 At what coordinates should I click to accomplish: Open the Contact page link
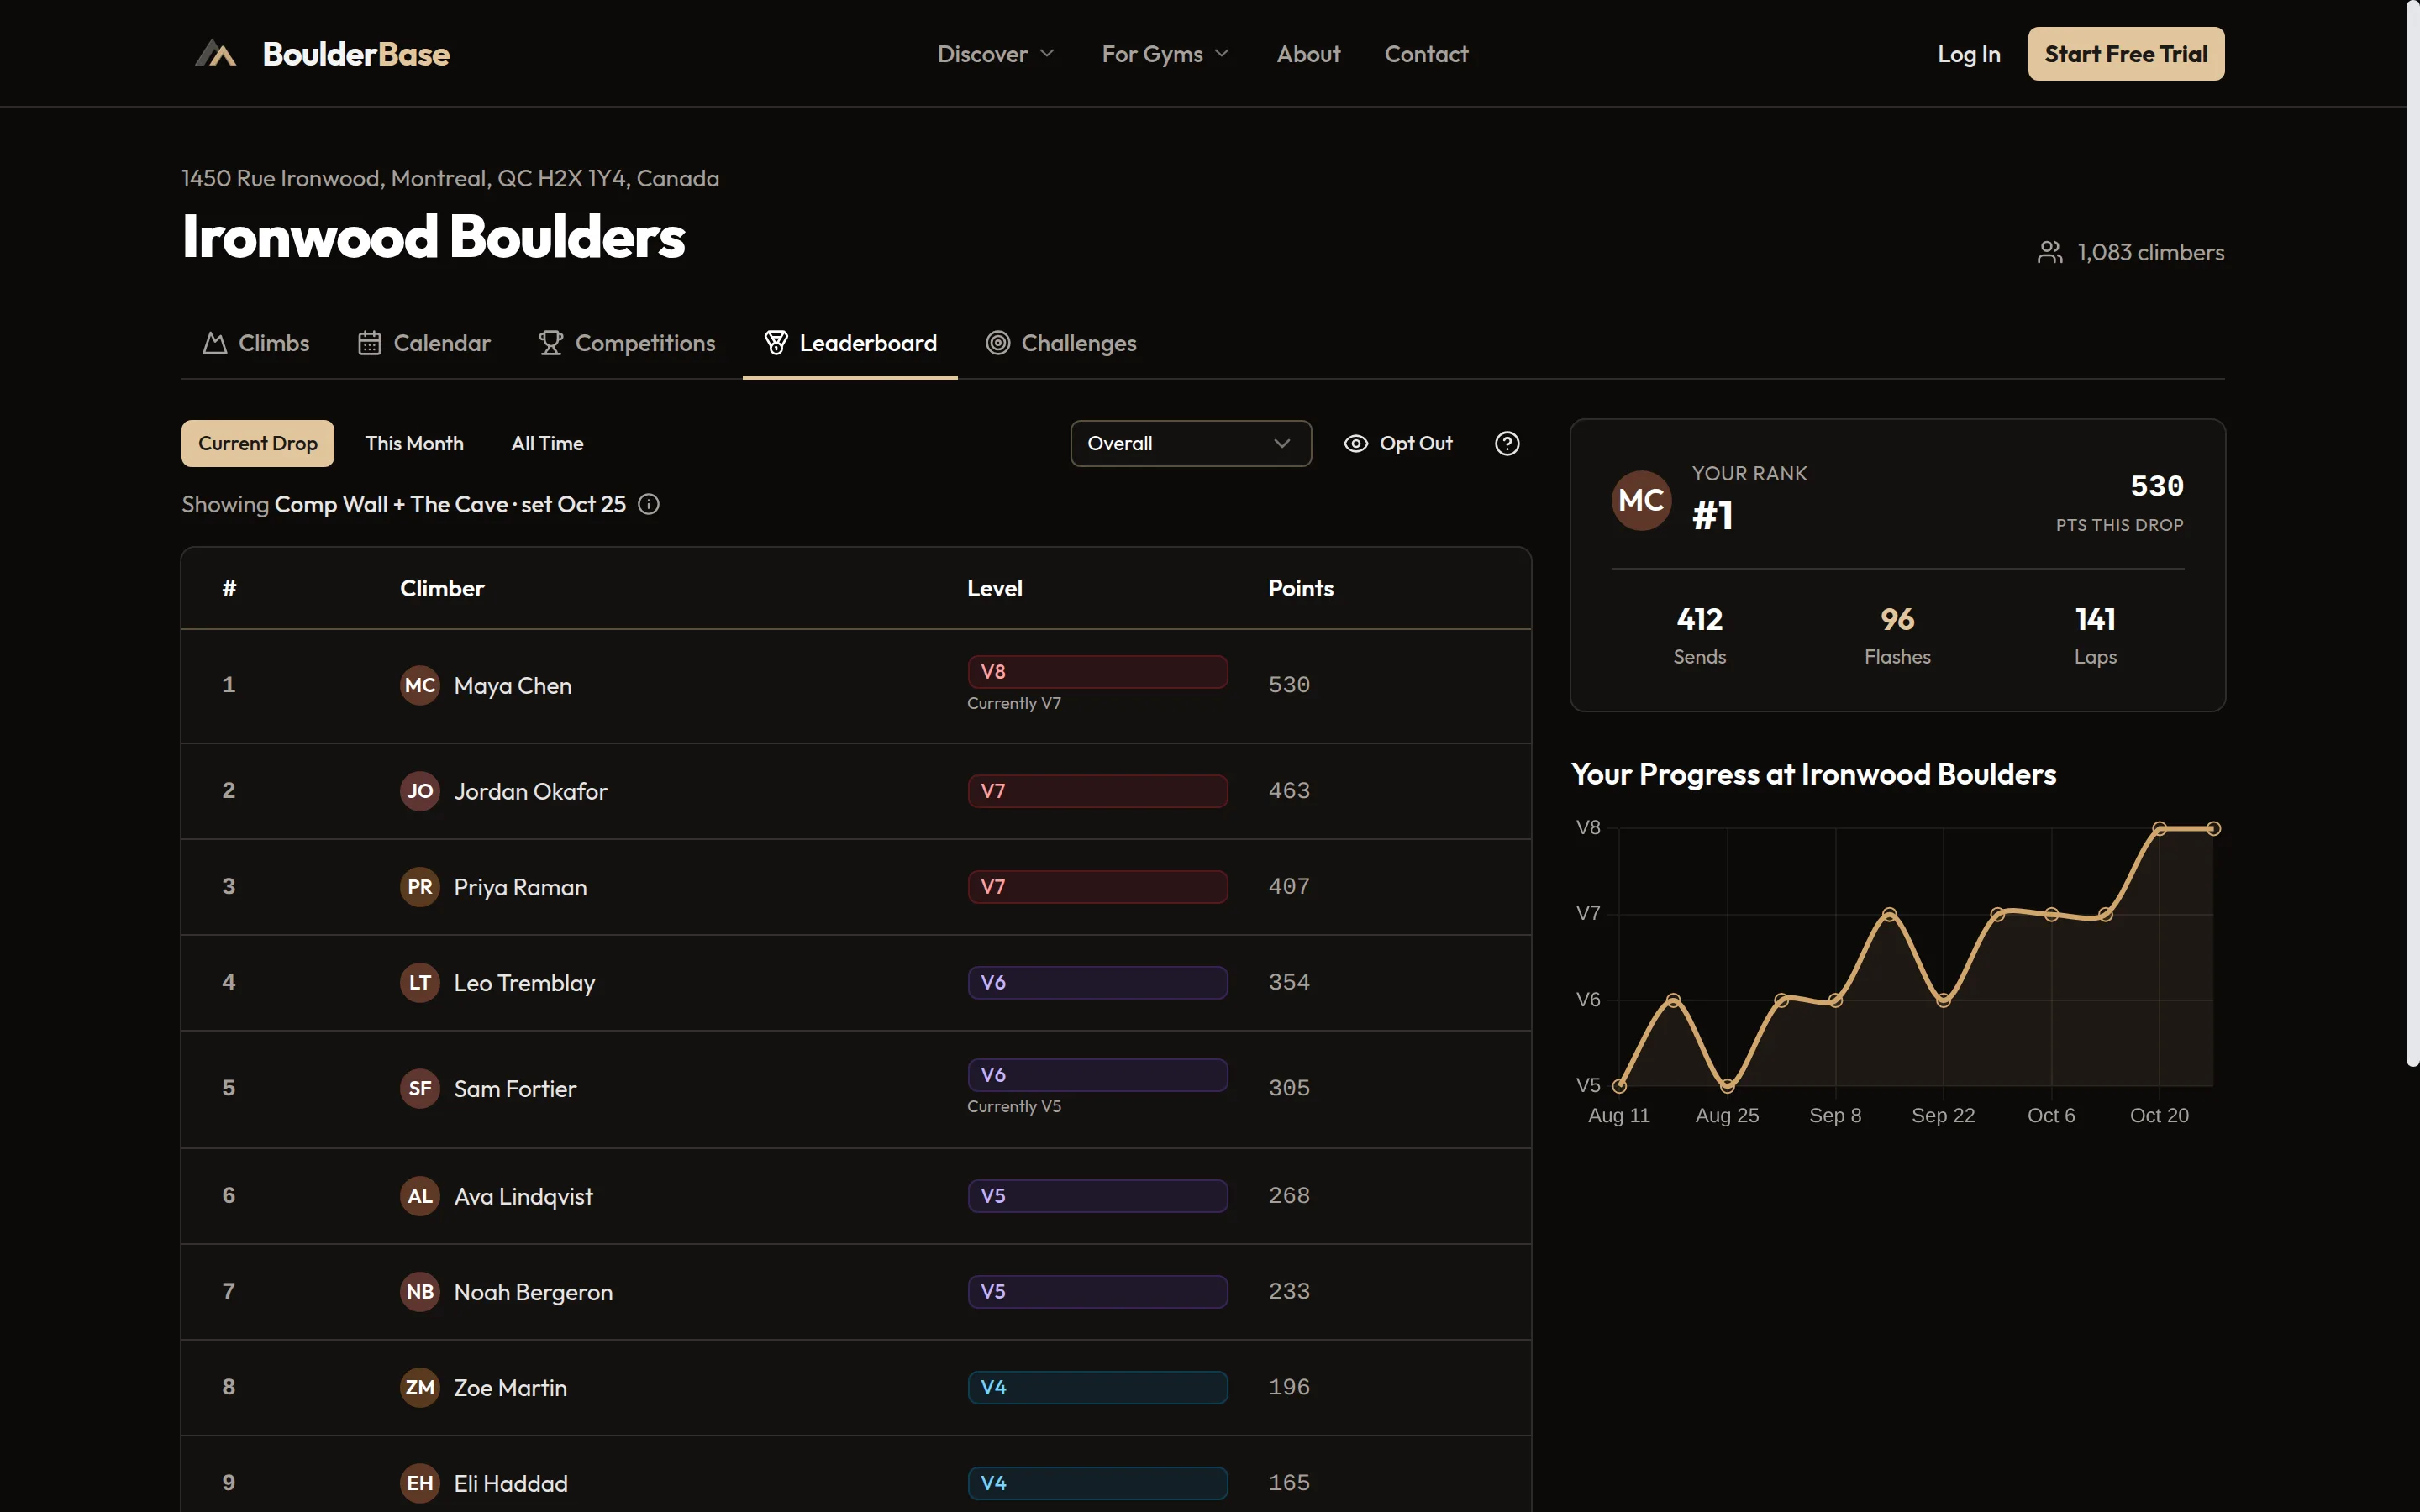coord(1426,54)
